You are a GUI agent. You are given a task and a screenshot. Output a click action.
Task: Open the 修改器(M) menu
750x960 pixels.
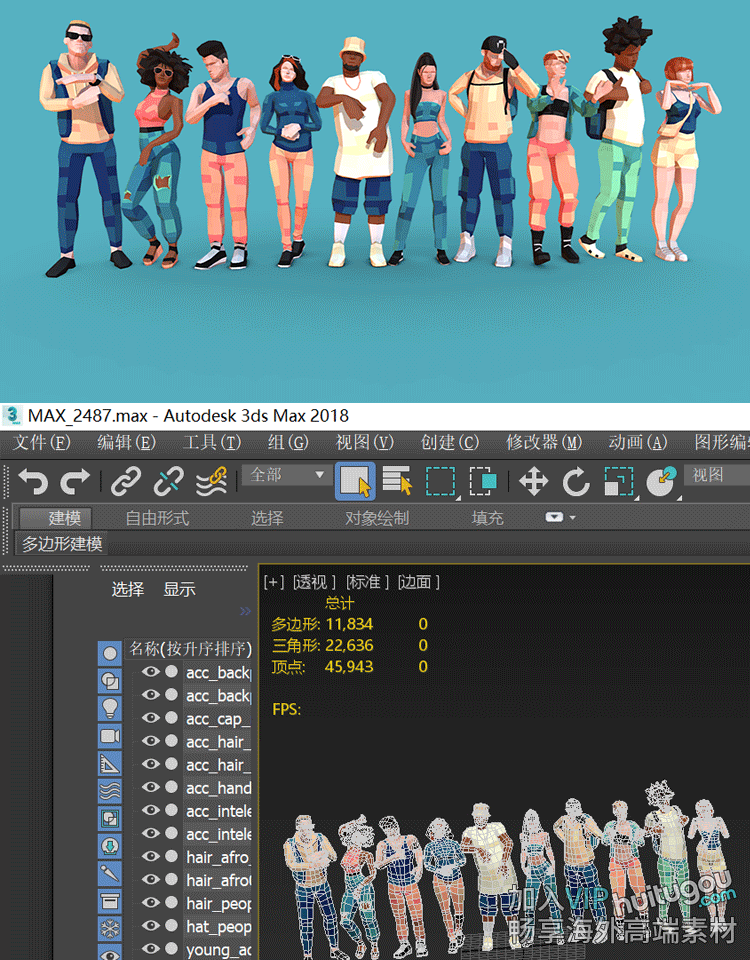tap(543, 442)
